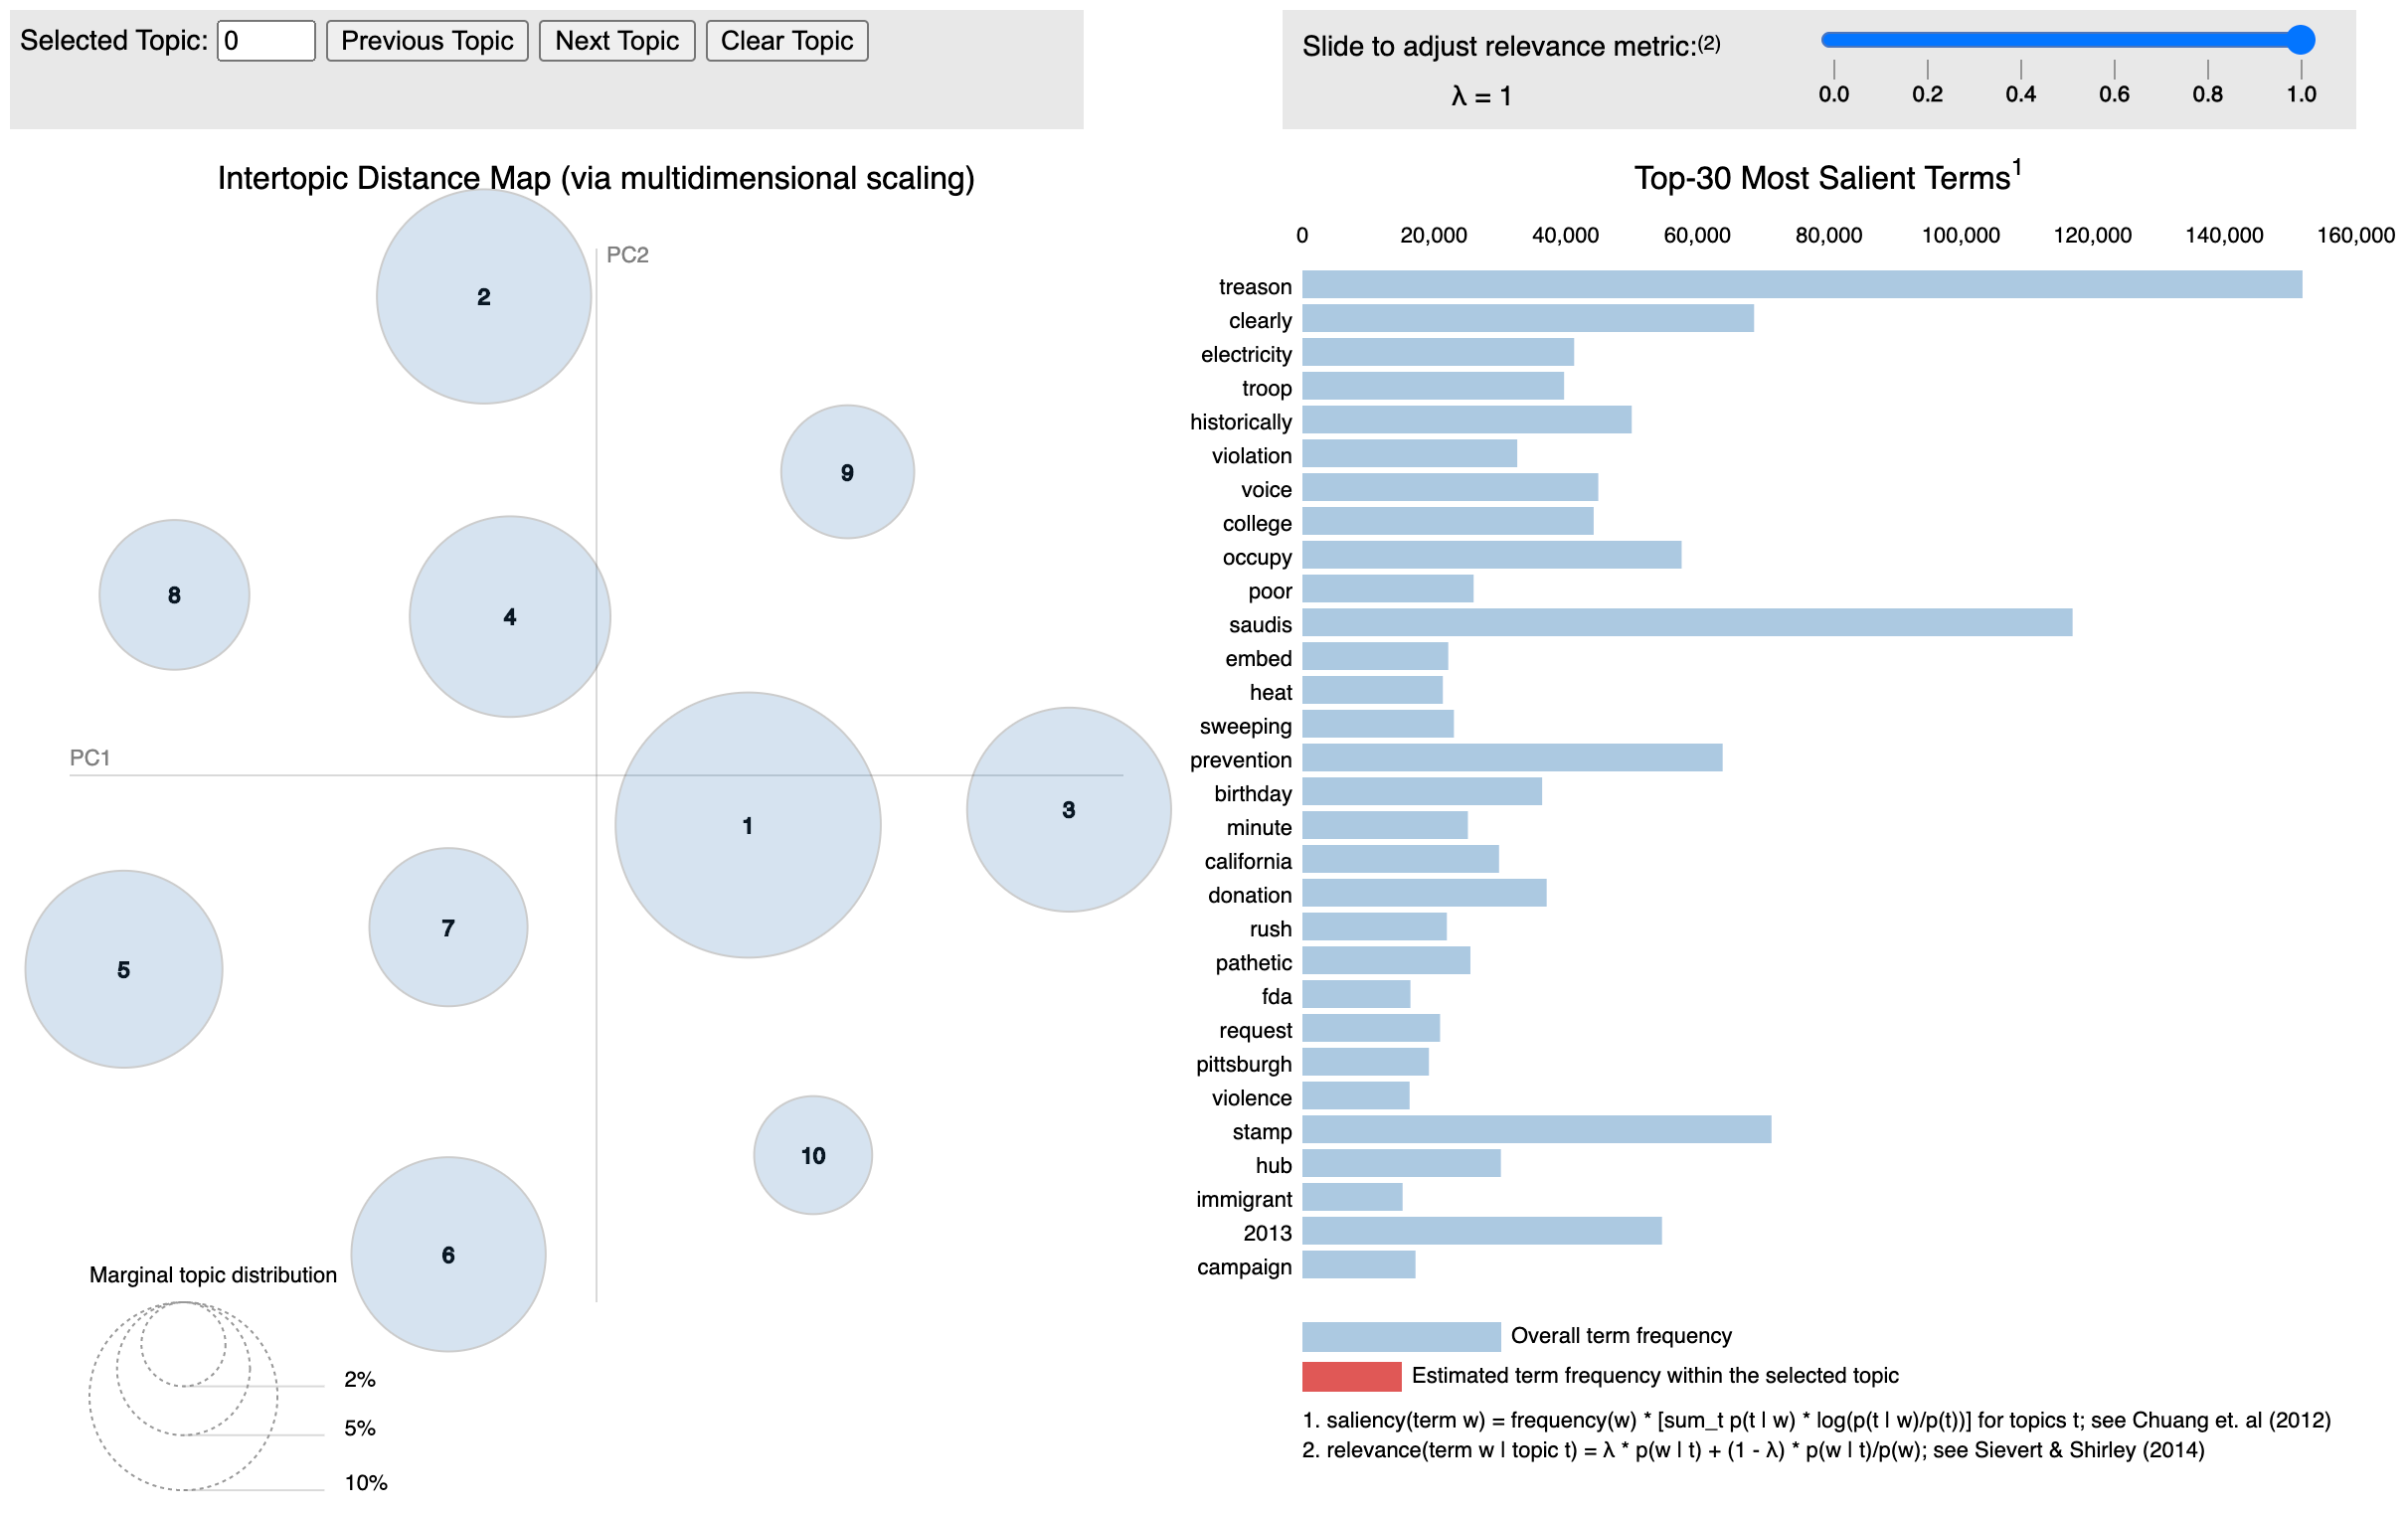
Task: Pick topic bubble 8
Action: tap(174, 595)
